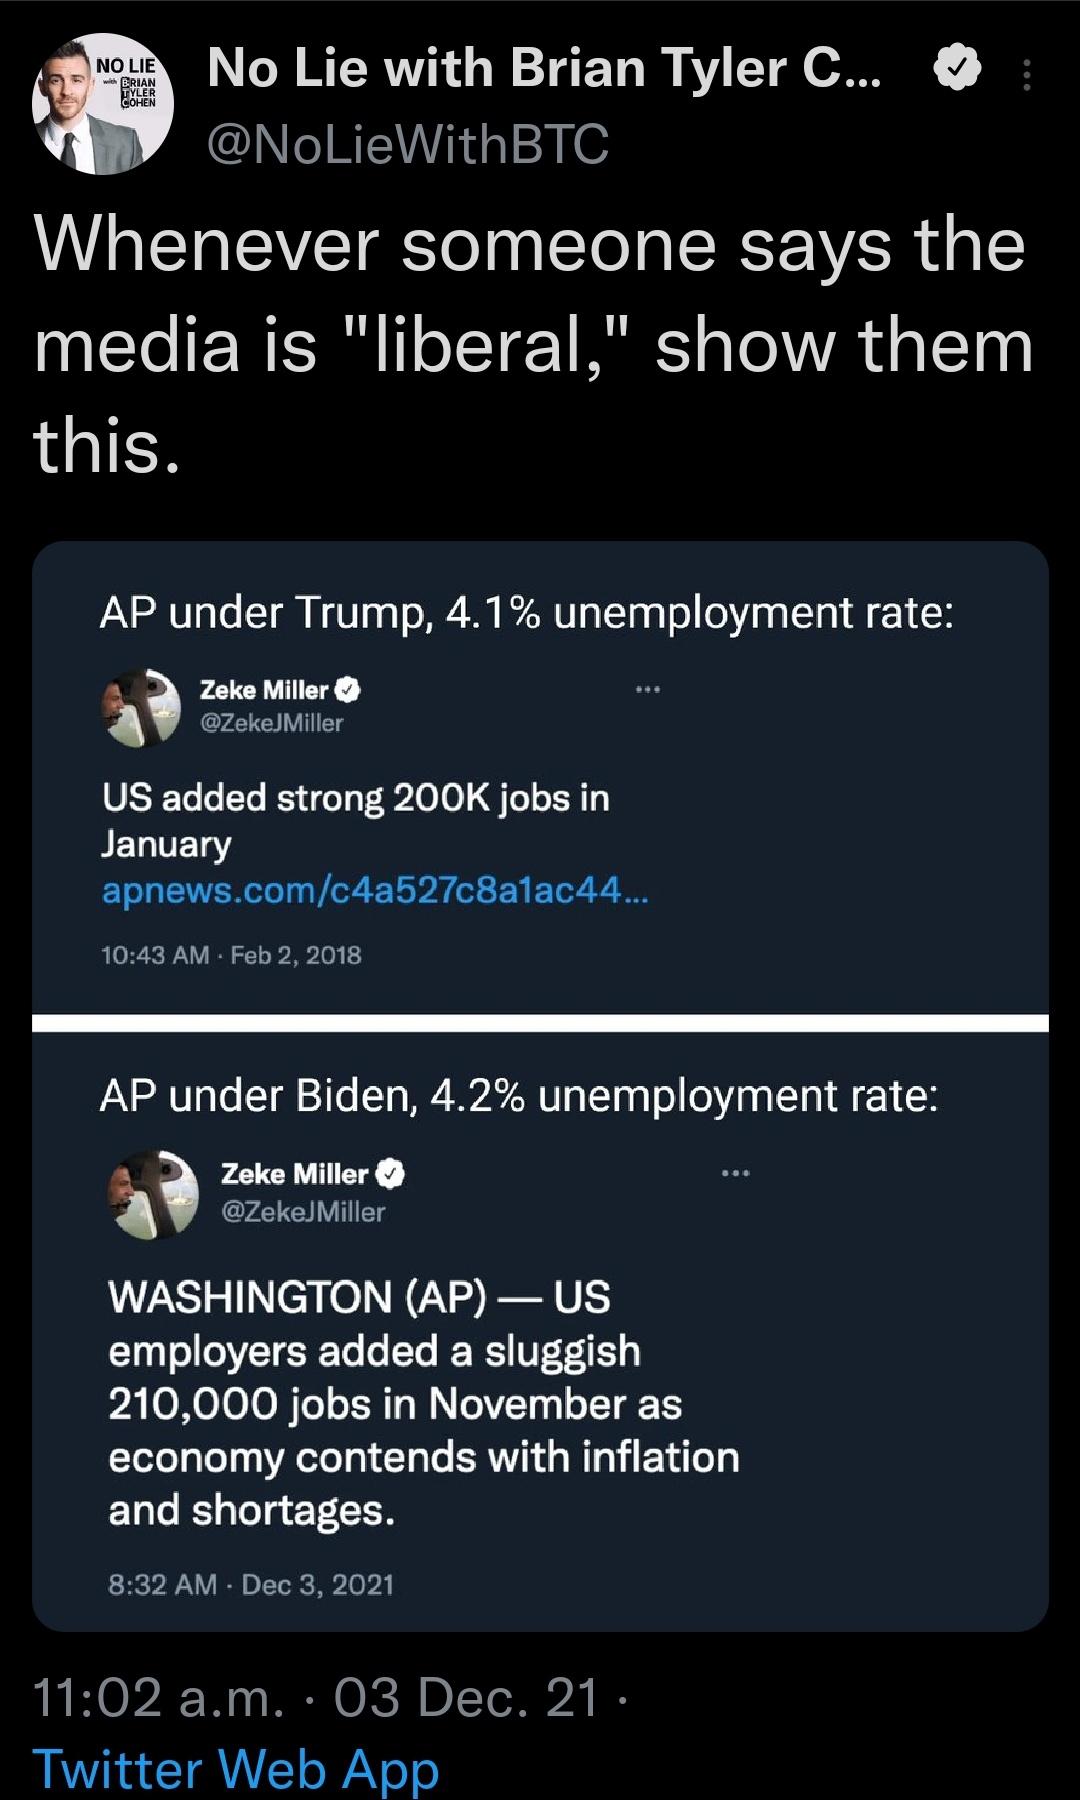Viewport: 1080px width, 1800px height.
Task: Tap the verified badge beside the account name
Action: [957, 70]
